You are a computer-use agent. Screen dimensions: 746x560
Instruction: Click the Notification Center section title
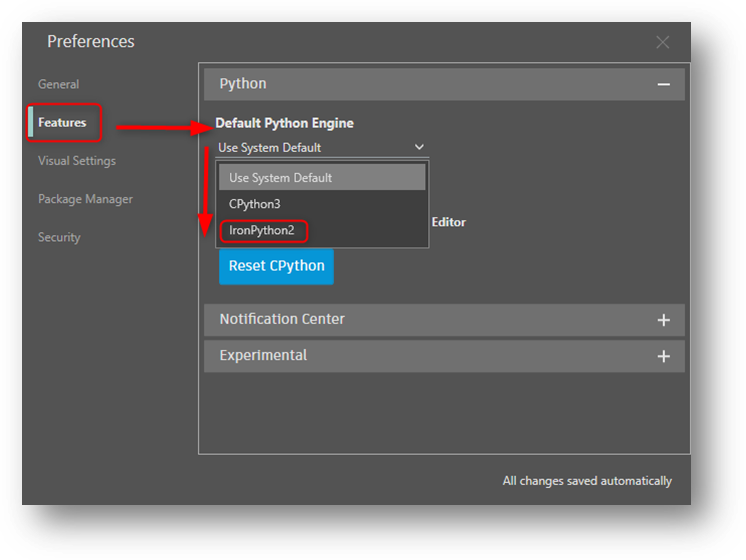(x=282, y=319)
